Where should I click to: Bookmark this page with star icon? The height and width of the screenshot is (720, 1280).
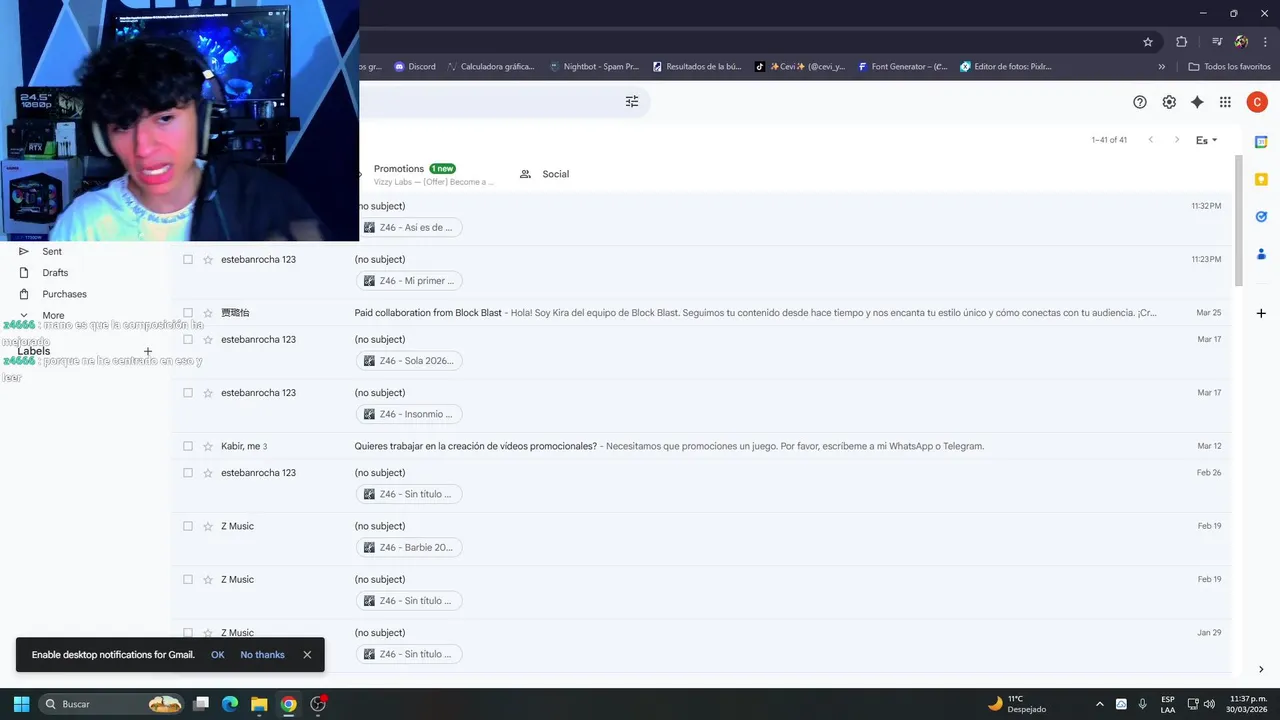1148,42
